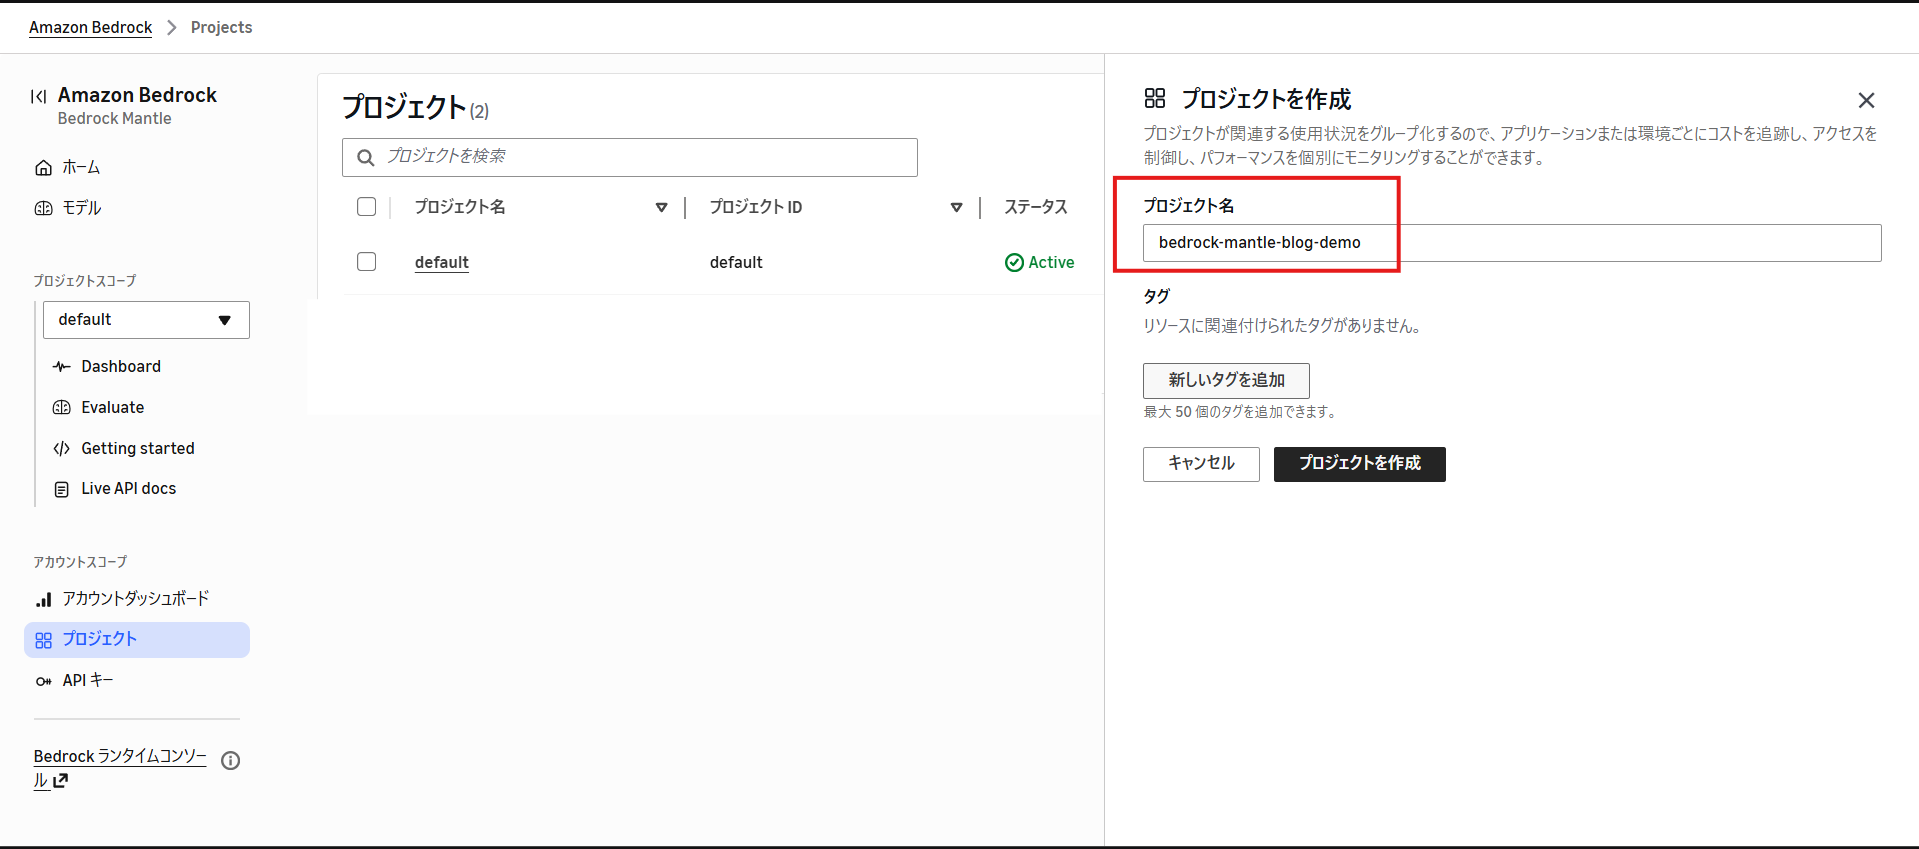Sort by プロジェクト名 column arrow
1919x849 pixels.
661,207
